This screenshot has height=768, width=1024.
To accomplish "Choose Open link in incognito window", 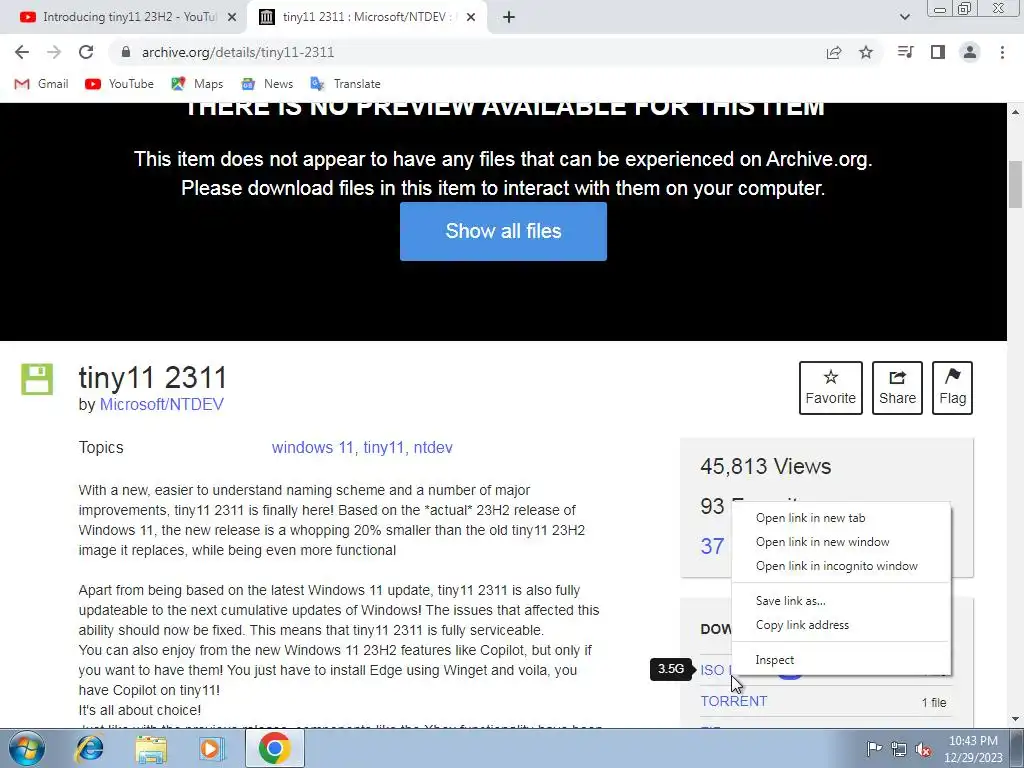I will [x=841, y=566].
